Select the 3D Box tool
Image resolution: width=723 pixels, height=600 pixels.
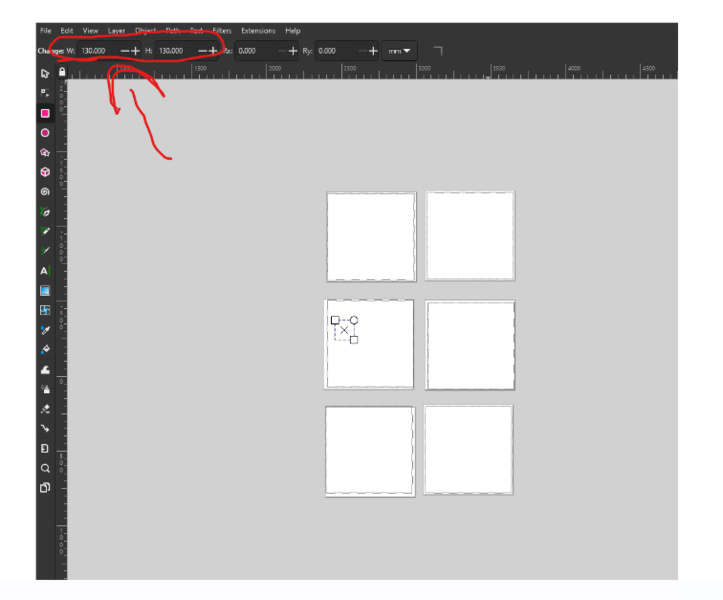[x=45, y=172]
